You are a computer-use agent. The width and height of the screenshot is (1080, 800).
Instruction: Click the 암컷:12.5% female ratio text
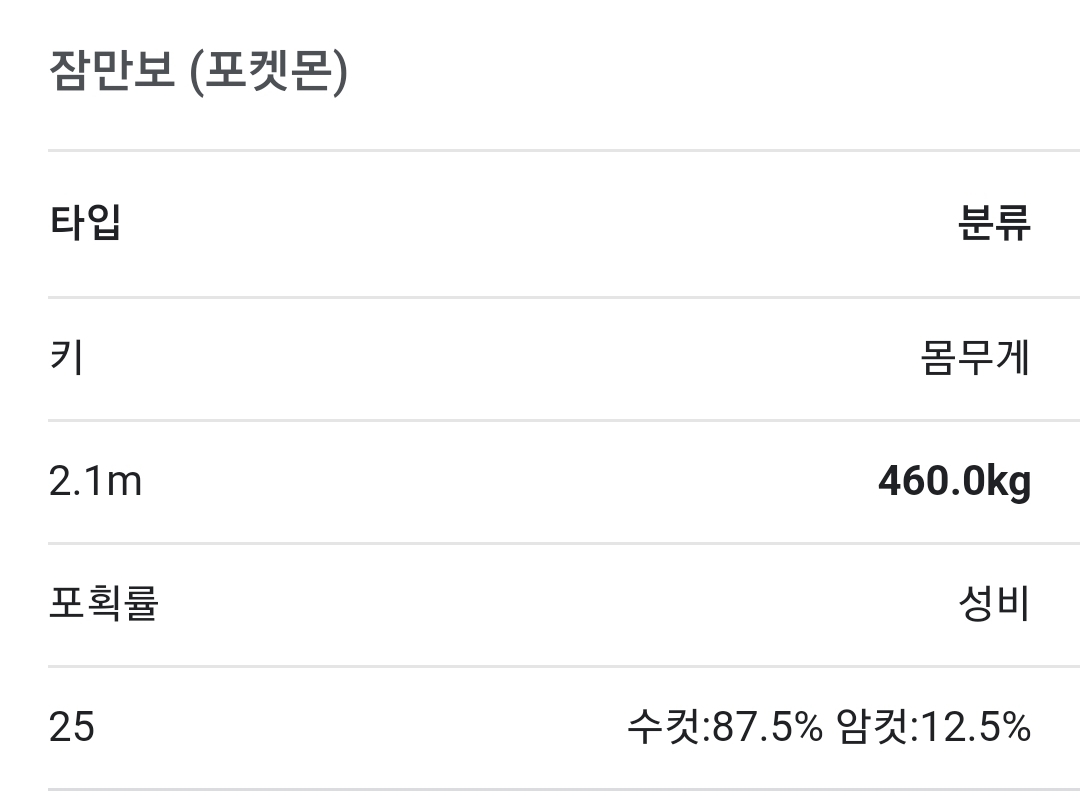click(933, 726)
